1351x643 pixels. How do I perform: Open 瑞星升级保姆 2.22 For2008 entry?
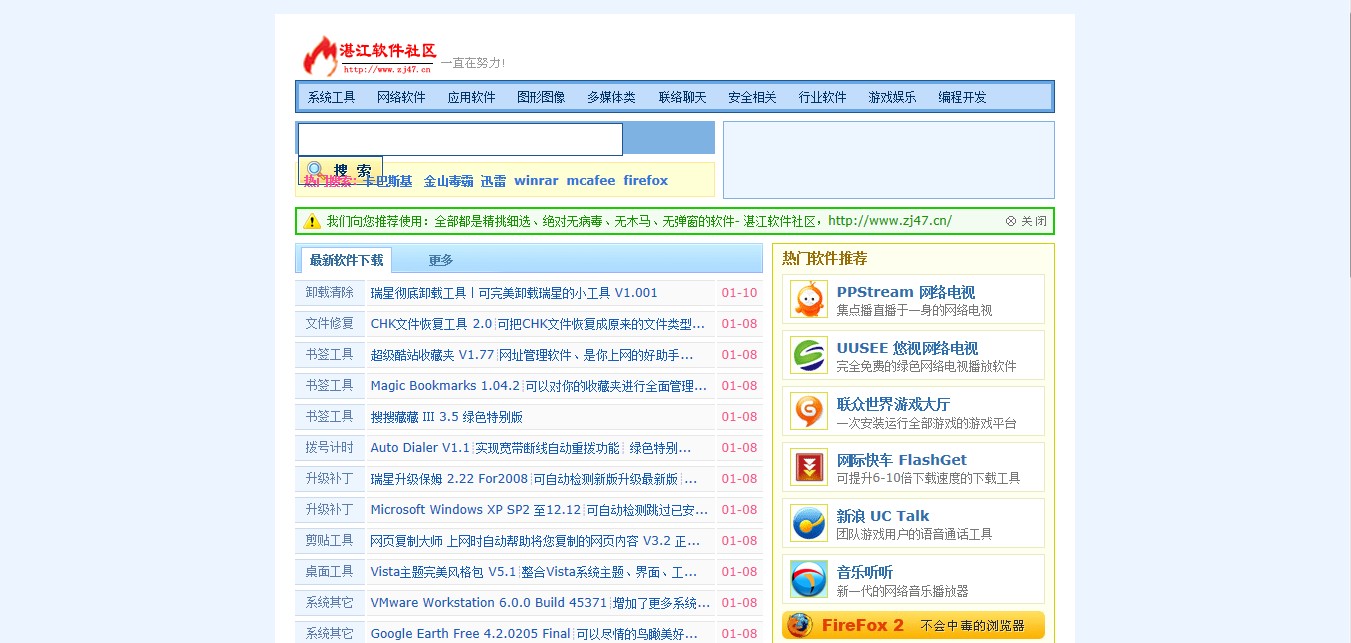[534, 479]
